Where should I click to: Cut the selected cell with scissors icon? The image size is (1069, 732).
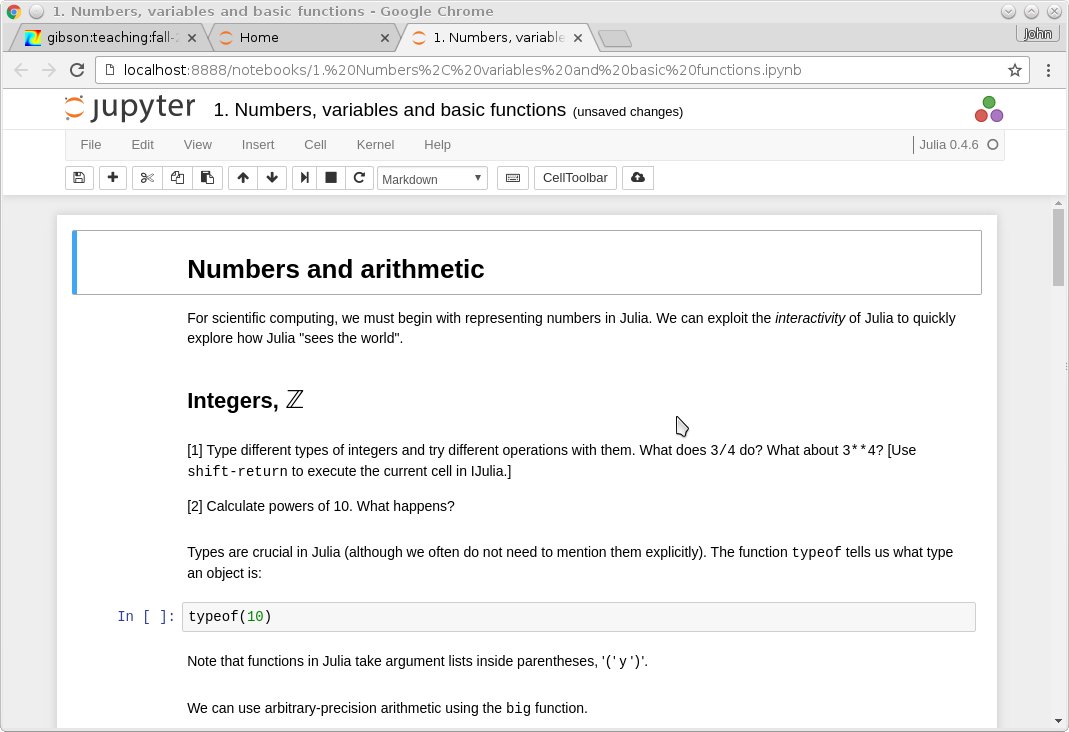147,178
